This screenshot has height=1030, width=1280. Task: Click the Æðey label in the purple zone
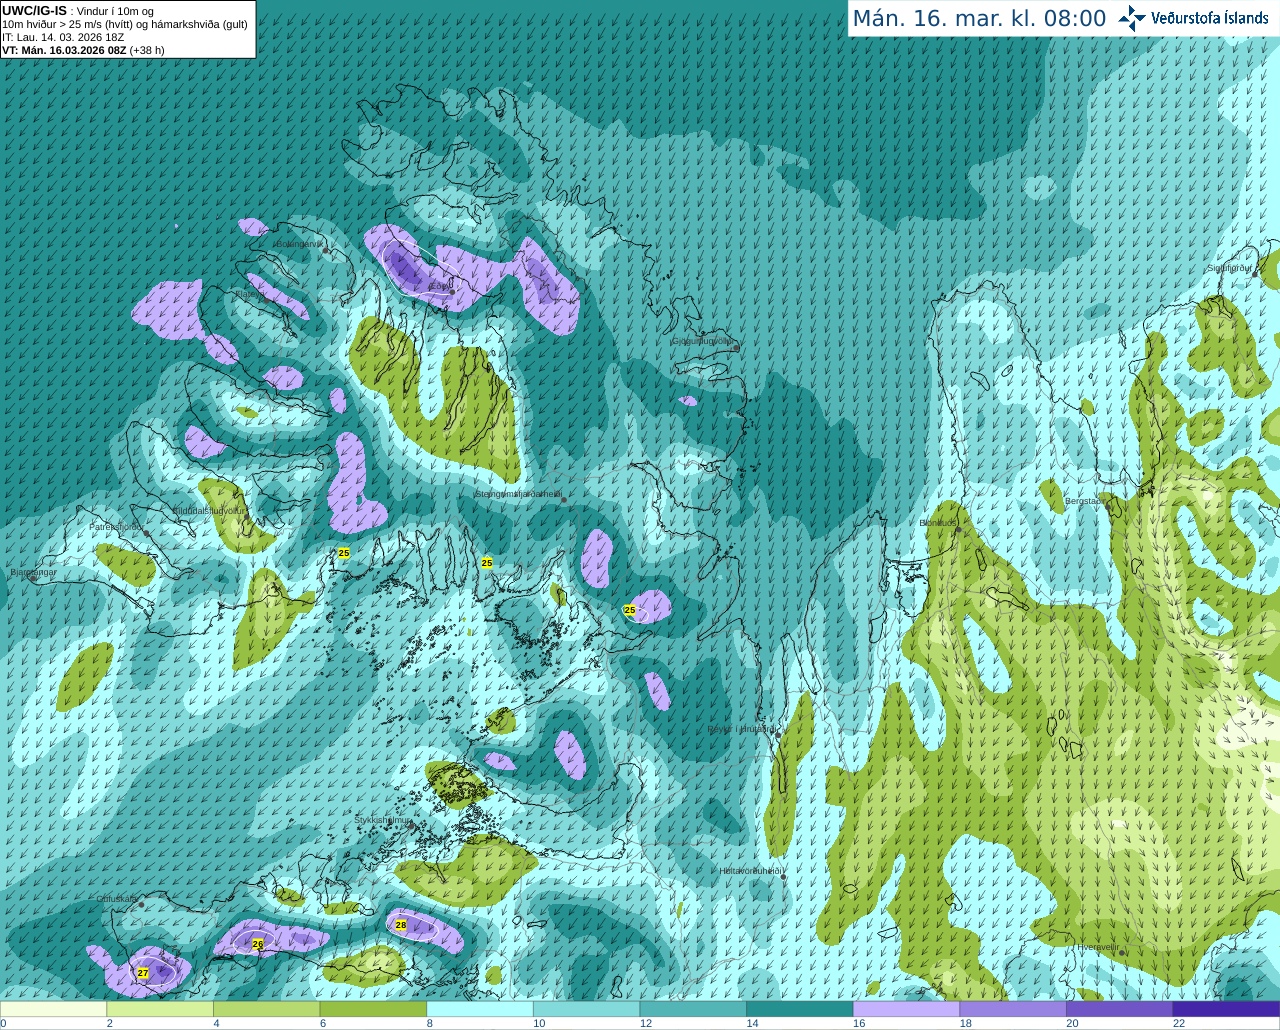click(x=438, y=287)
